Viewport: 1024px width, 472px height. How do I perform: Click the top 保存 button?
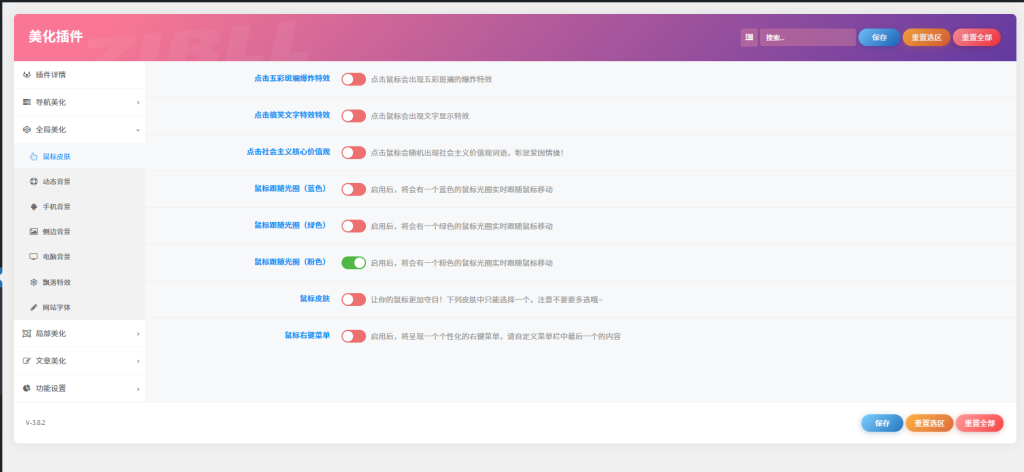(x=878, y=37)
